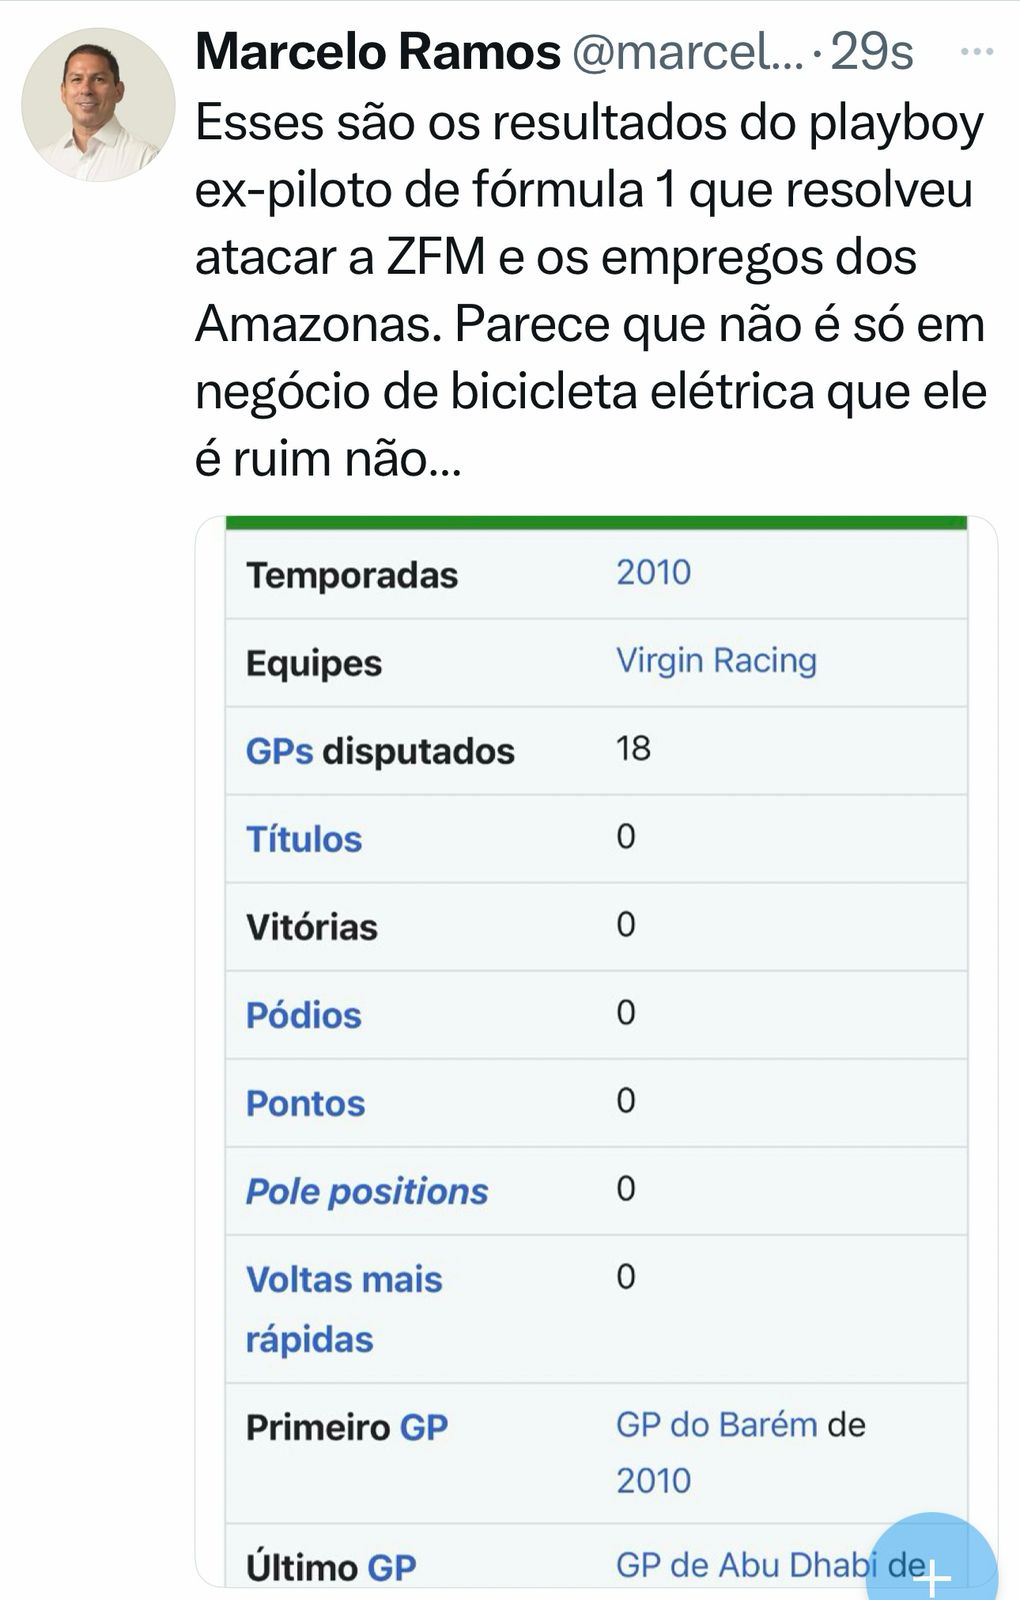The height and width of the screenshot is (1600, 1020).
Task: Tap the truncated @marcel... handle
Action: [x=688, y=52]
